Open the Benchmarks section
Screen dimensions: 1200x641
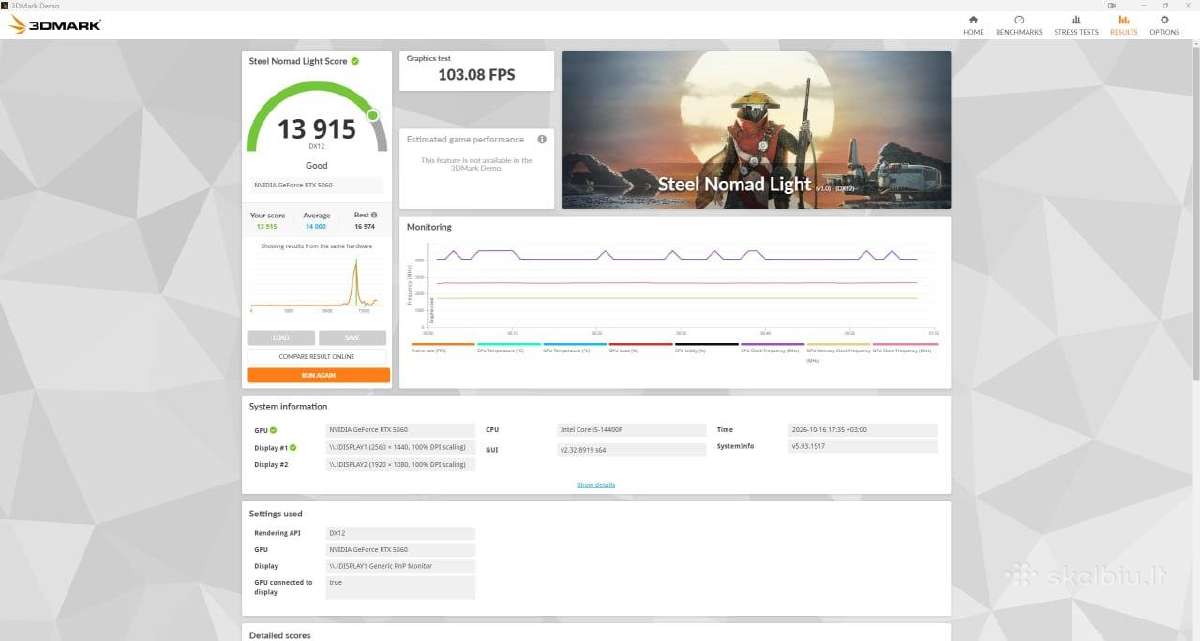1019,25
